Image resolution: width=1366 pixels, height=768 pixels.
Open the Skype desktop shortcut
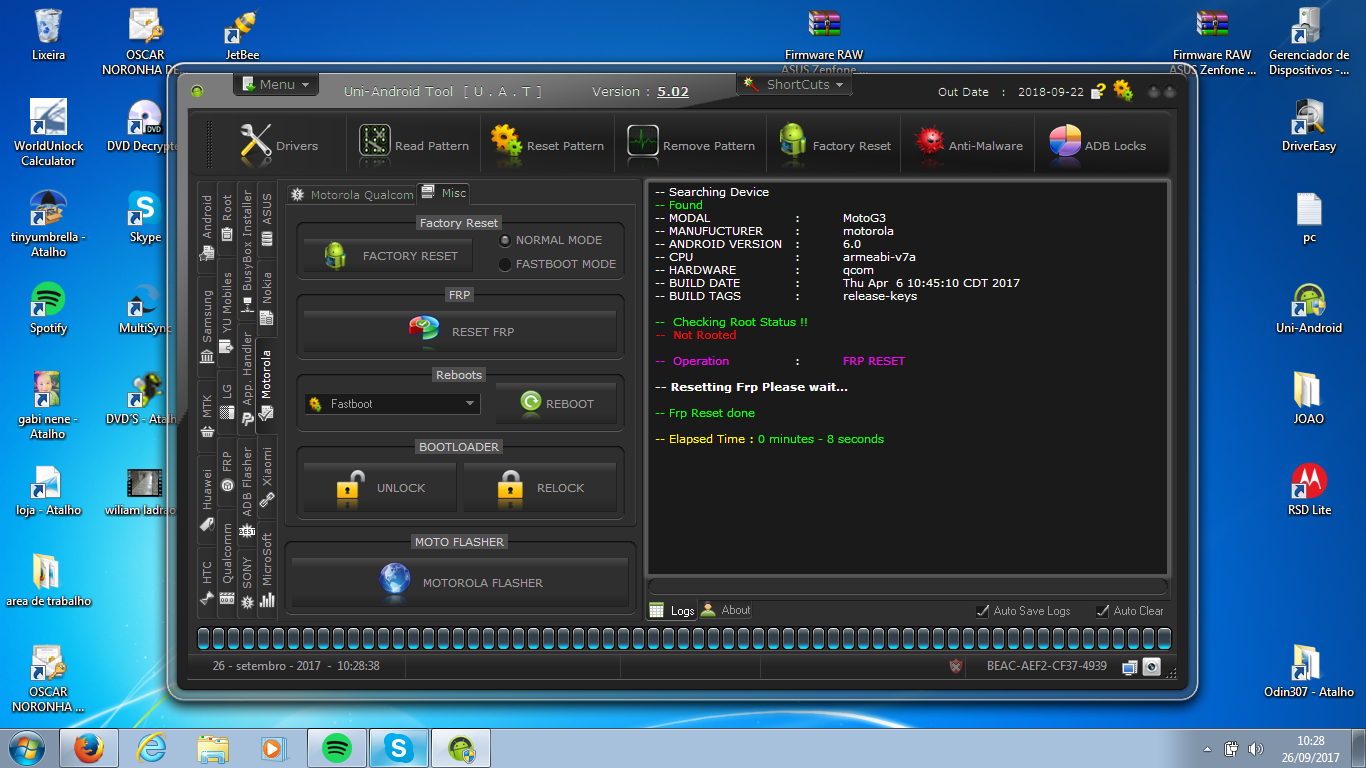coord(145,218)
